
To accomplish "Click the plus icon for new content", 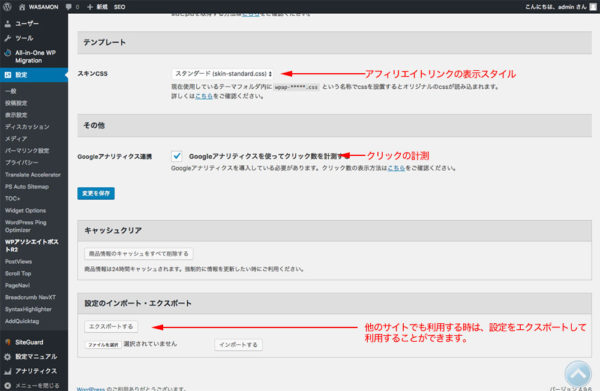I will [90, 7].
